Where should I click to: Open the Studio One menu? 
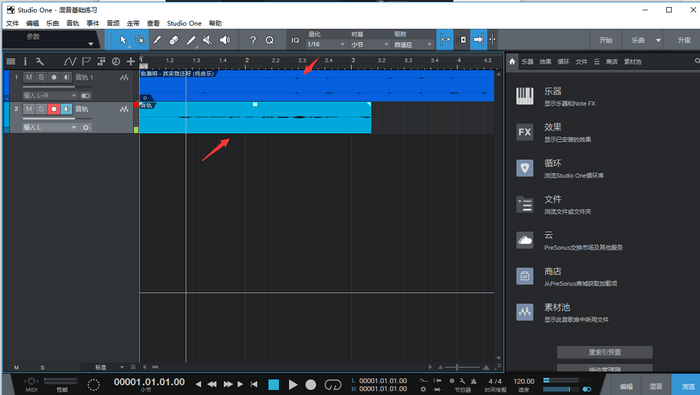tap(184, 23)
